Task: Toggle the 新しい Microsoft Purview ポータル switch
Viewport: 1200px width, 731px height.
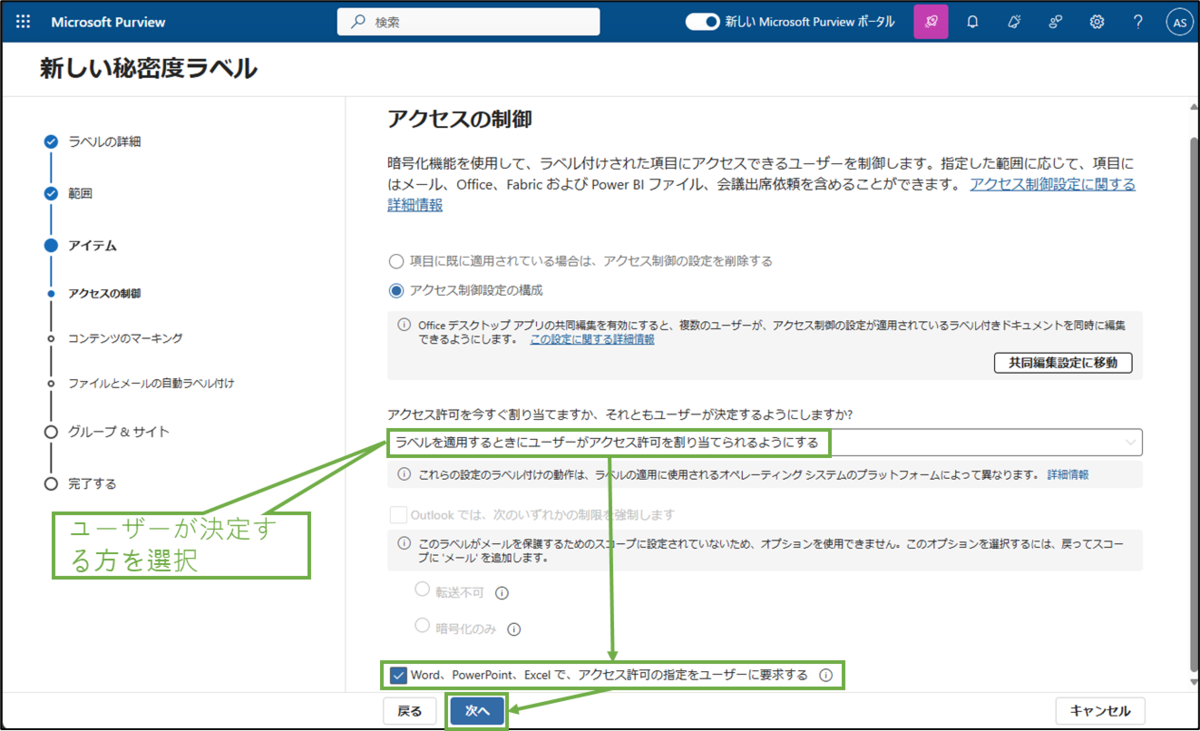Action: coord(703,22)
